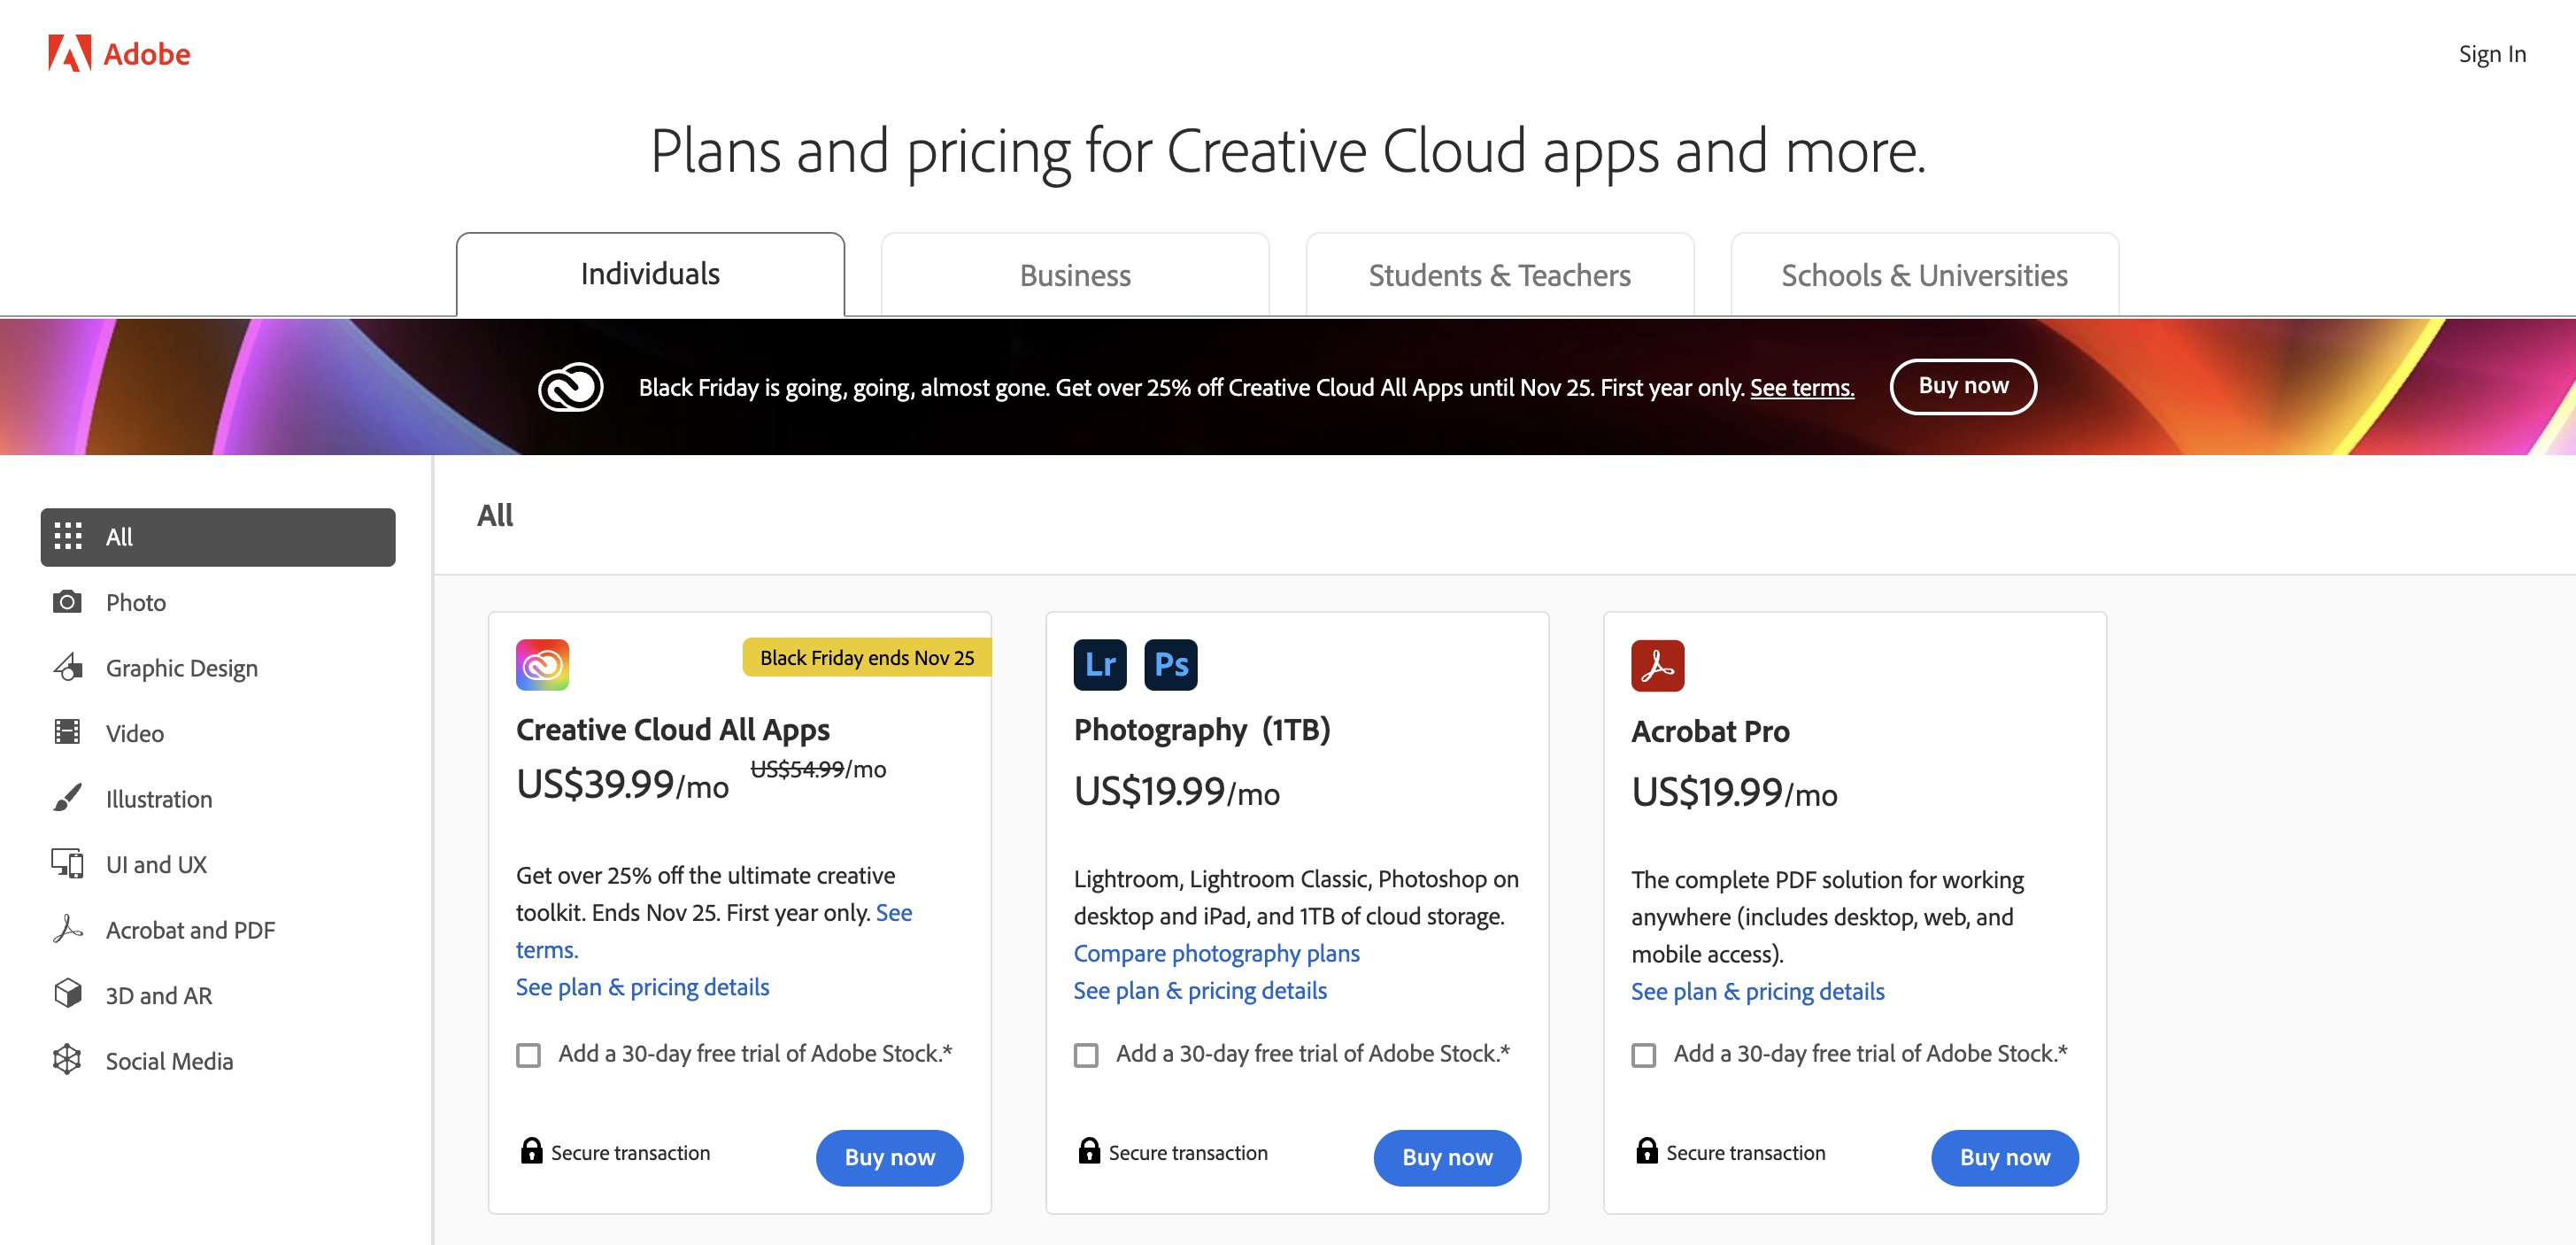Image resolution: width=2576 pixels, height=1245 pixels.
Task: Select the Students & Teachers tab
Action: point(1499,275)
